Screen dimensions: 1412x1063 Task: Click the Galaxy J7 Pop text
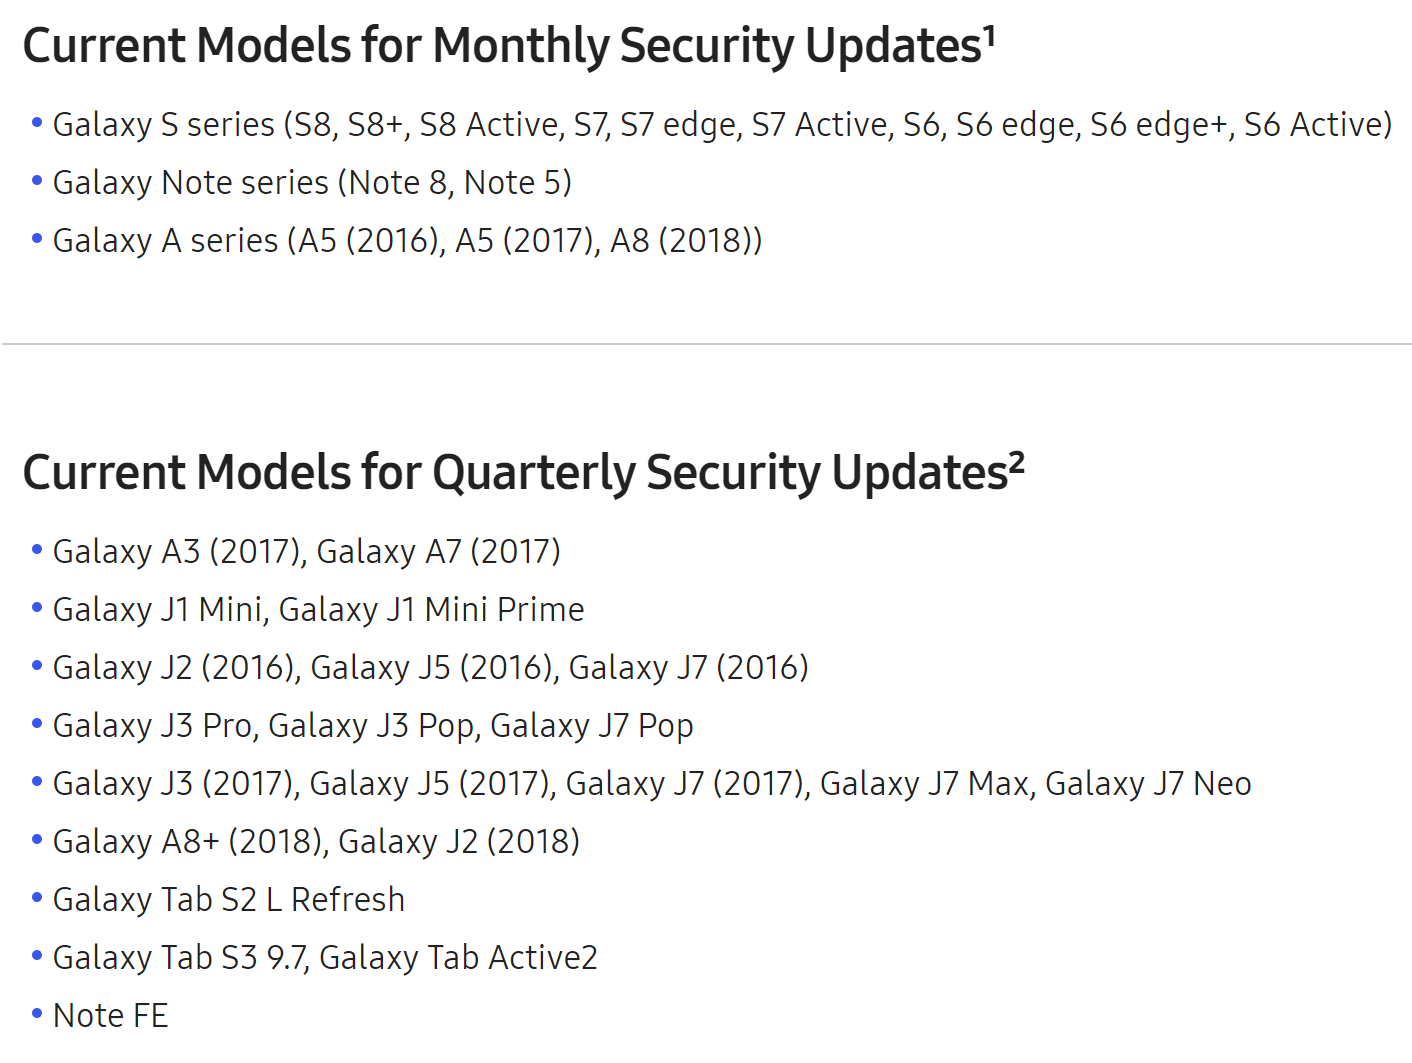point(591,726)
